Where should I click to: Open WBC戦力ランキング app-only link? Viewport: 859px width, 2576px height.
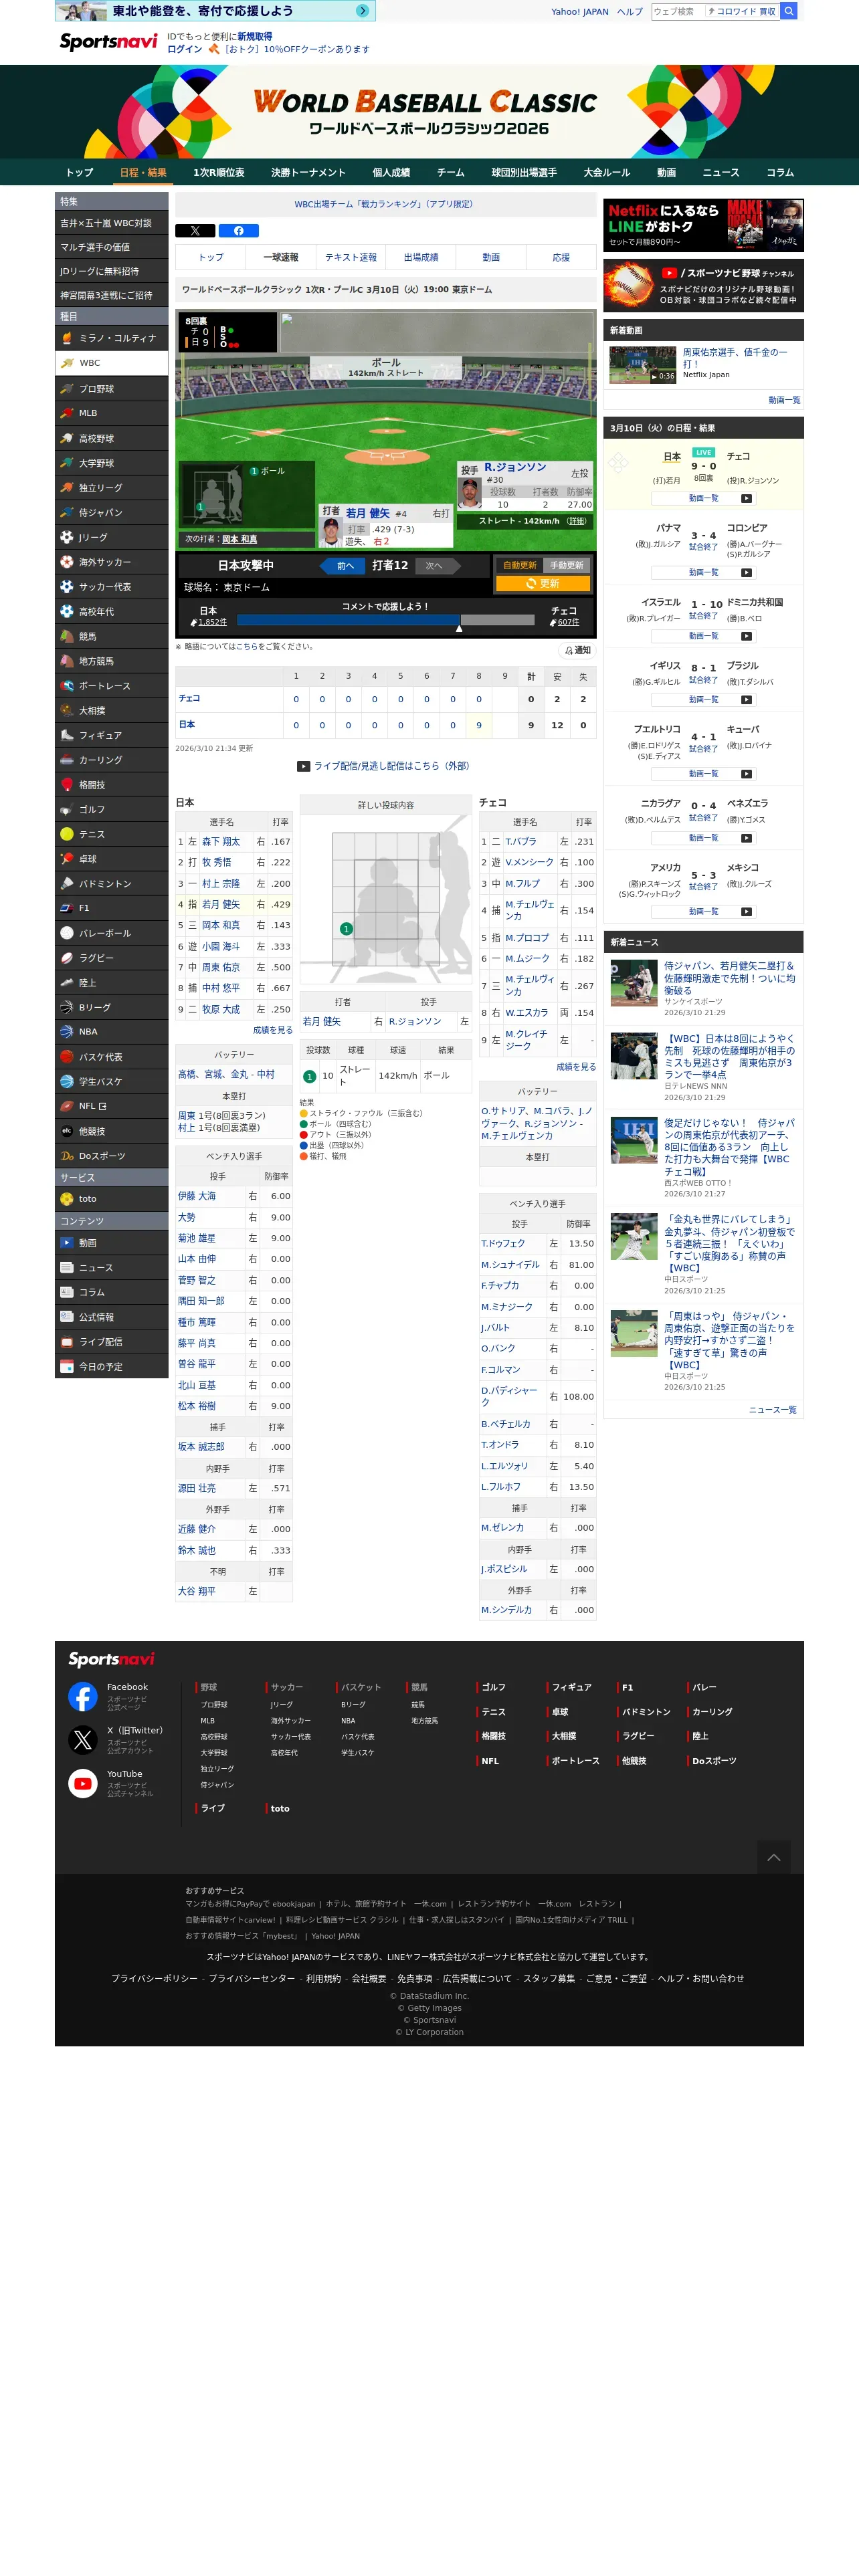pyautogui.click(x=384, y=204)
